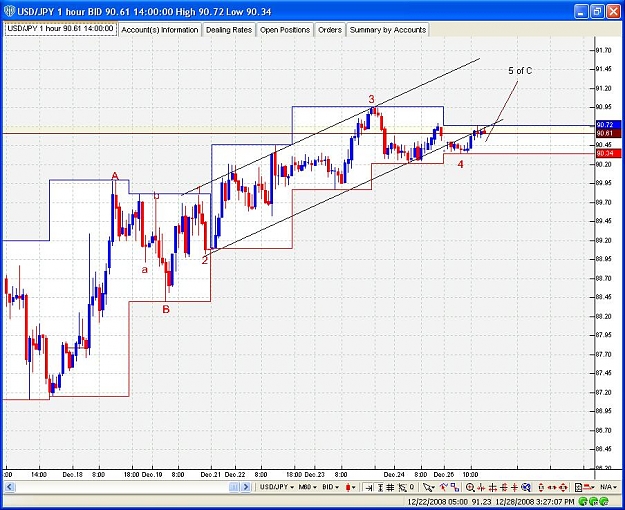
Task: Click the red horizontal scale arrows icon
Action: [x=552, y=487]
